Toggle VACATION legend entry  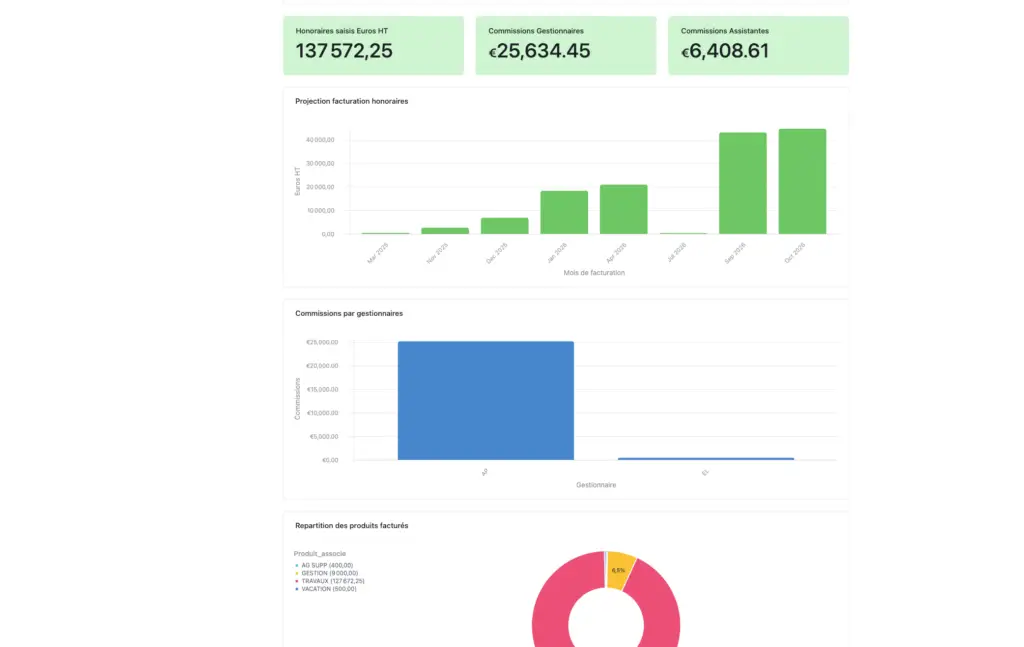[327, 589]
